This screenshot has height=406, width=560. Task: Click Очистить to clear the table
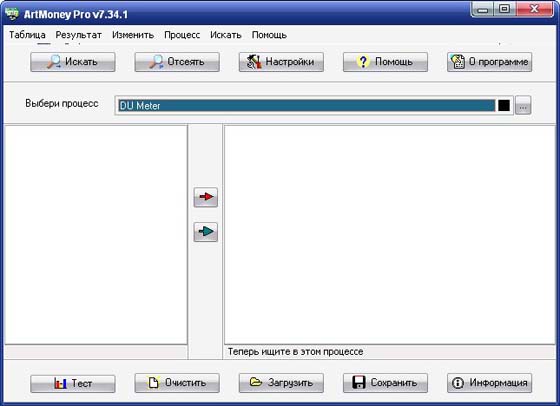tap(177, 383)
